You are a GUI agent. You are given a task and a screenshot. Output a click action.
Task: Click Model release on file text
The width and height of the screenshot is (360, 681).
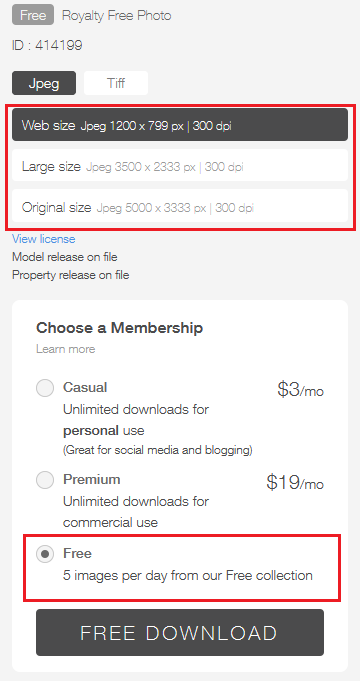click(65, 257)
